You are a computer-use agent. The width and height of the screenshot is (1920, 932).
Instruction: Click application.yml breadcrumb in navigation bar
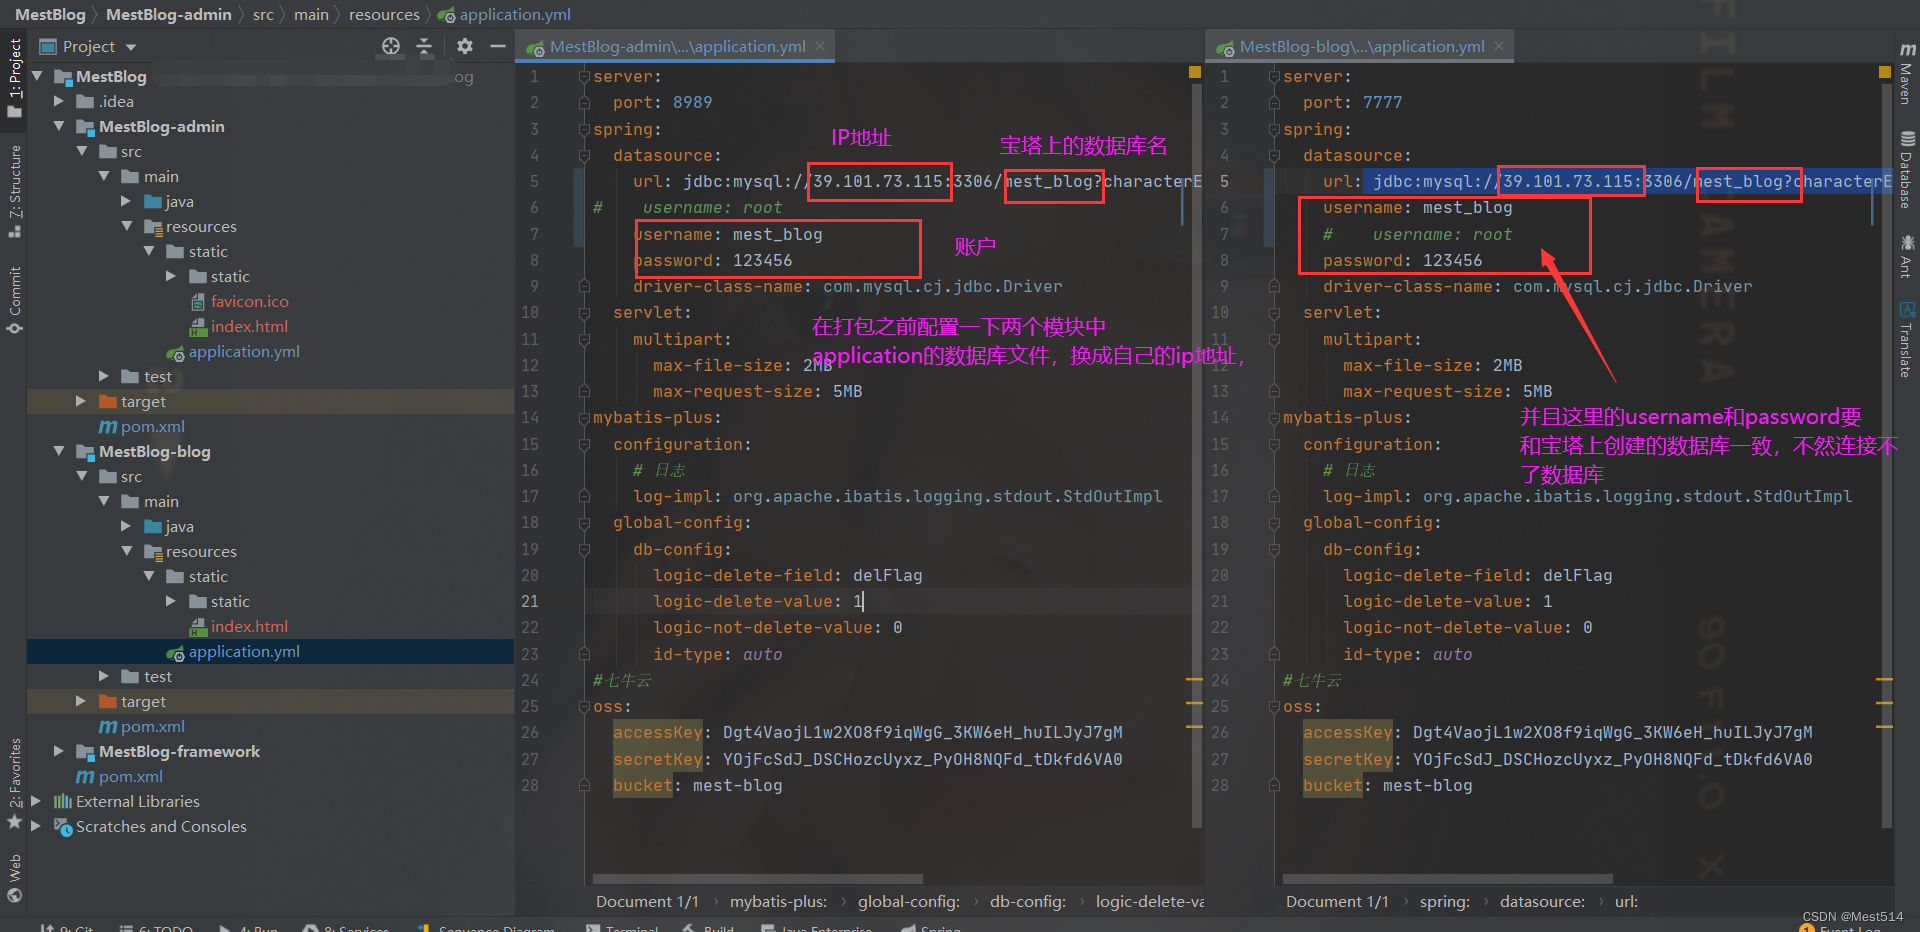pyautogui.click(x=505, y=14)
